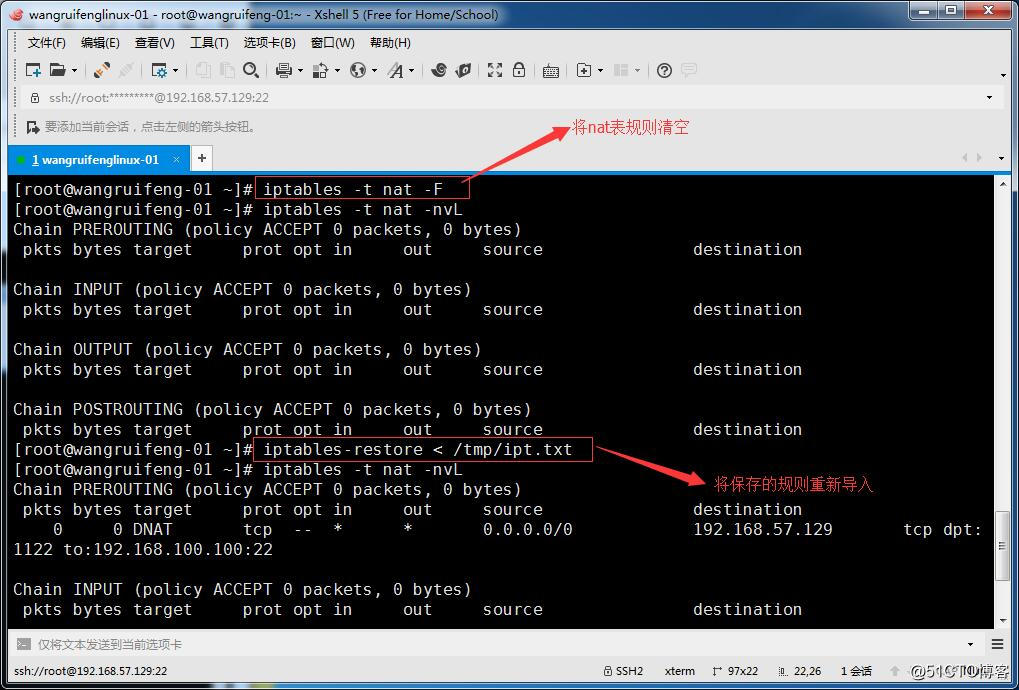Click the terminal scrollbar up arrow

point(1002,184)
